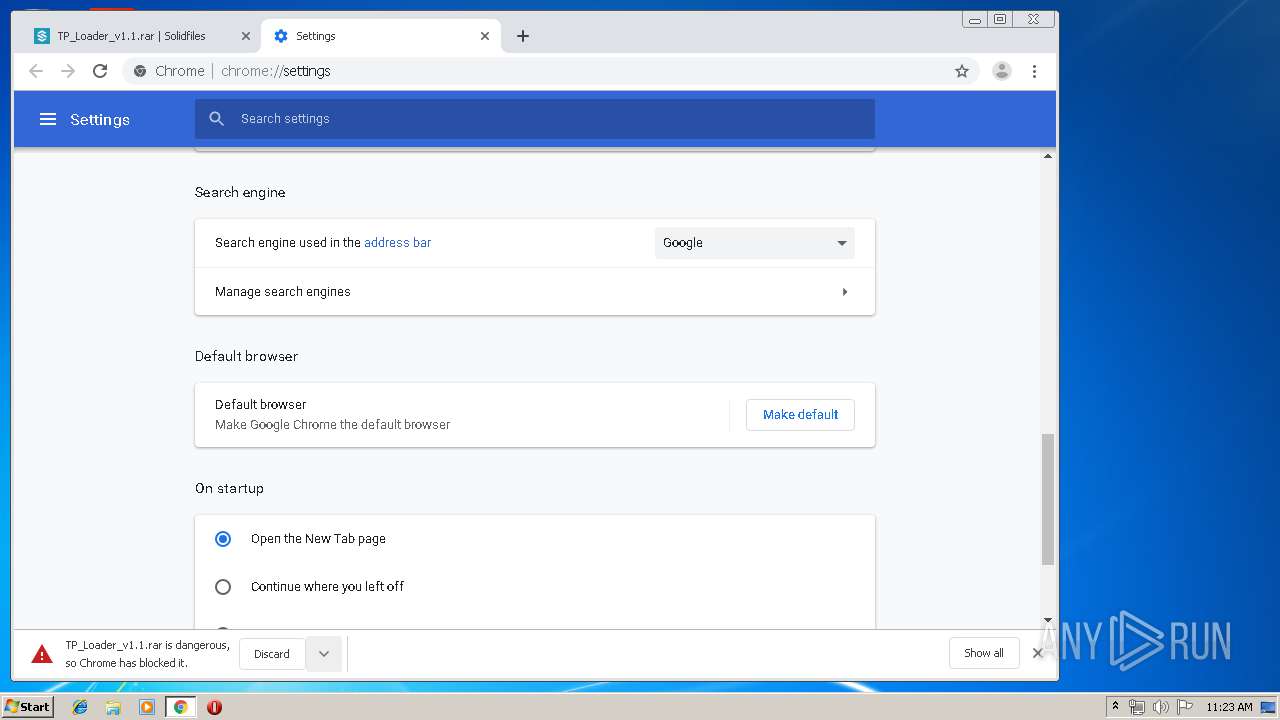Bookmark this page with the star icon
This screenshot has width=1280, height=720.
pos(962,71)
